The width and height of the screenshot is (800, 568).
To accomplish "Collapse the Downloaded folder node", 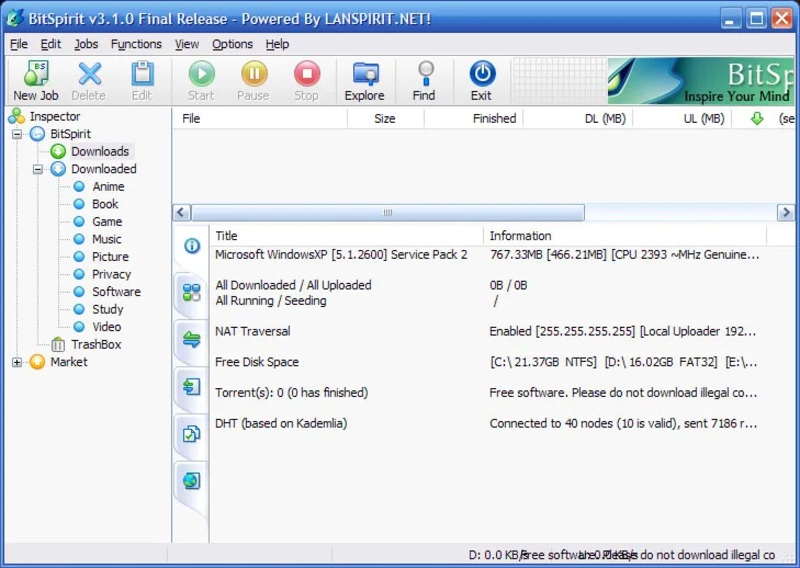I will [x=38, y=169].
